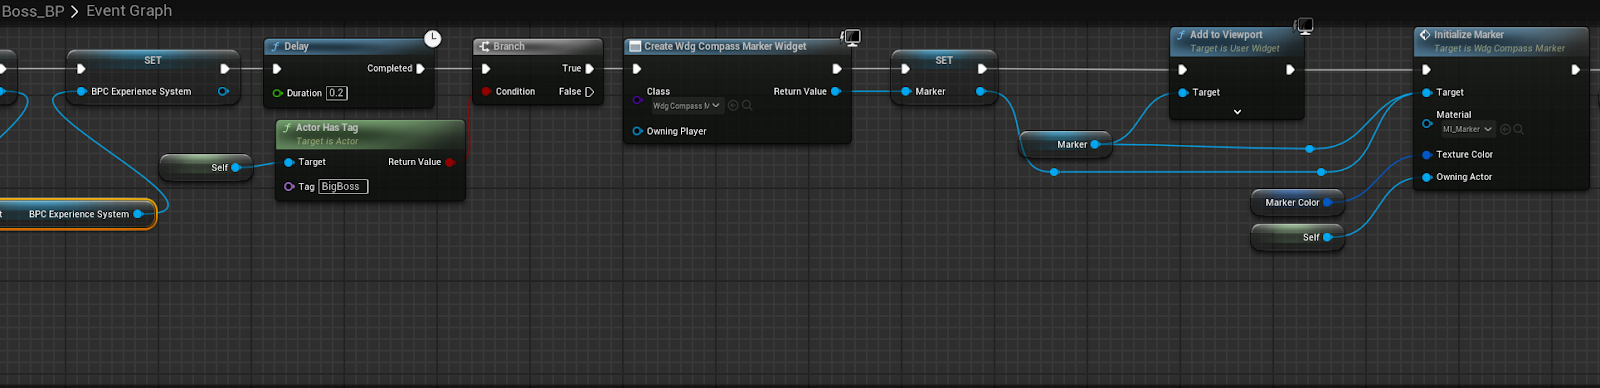
Task: Click the Owning Player pin
Action: click(637, 131)
